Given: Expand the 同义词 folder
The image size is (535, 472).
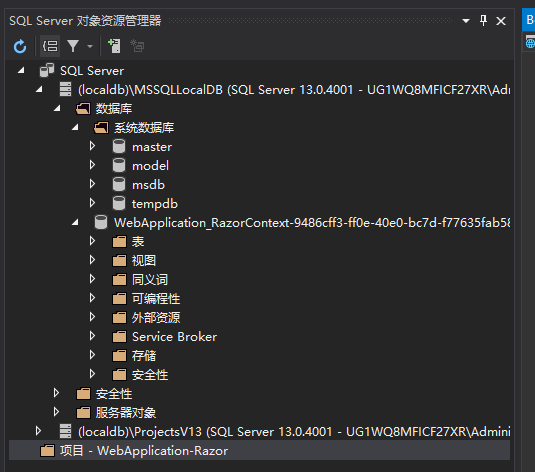Looking at the screenshot, I should pos(92,279).
